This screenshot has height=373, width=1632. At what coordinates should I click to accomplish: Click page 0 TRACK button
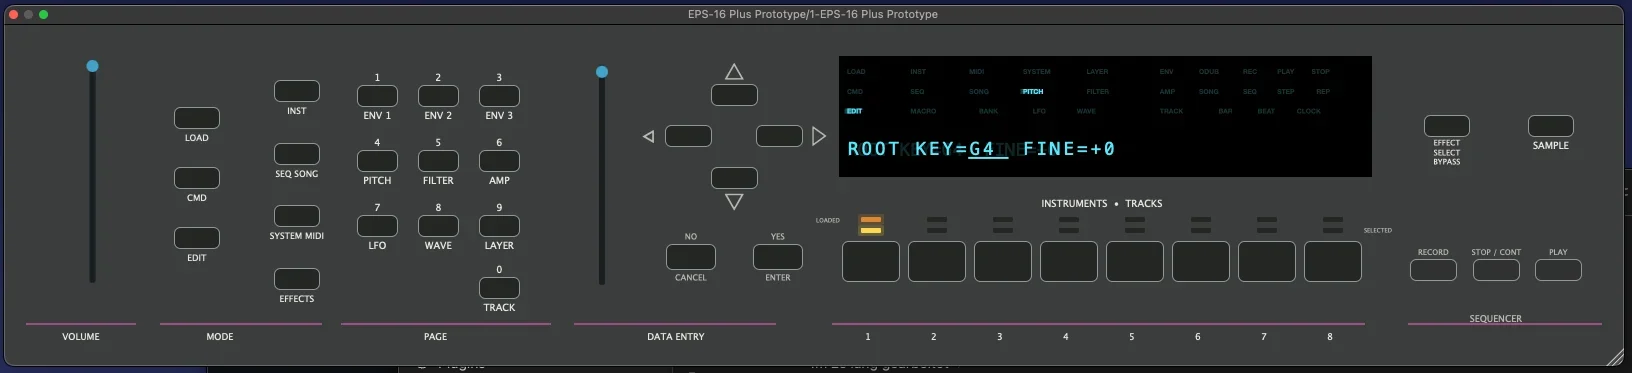click(x=499, y=288)
